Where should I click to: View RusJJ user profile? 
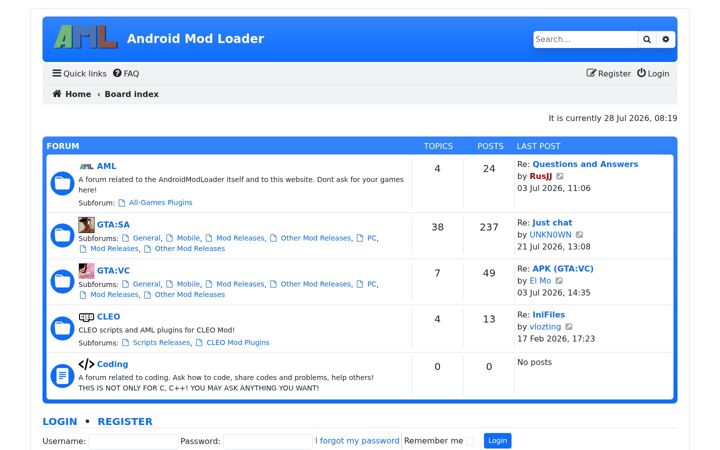(x=540, y=176)
